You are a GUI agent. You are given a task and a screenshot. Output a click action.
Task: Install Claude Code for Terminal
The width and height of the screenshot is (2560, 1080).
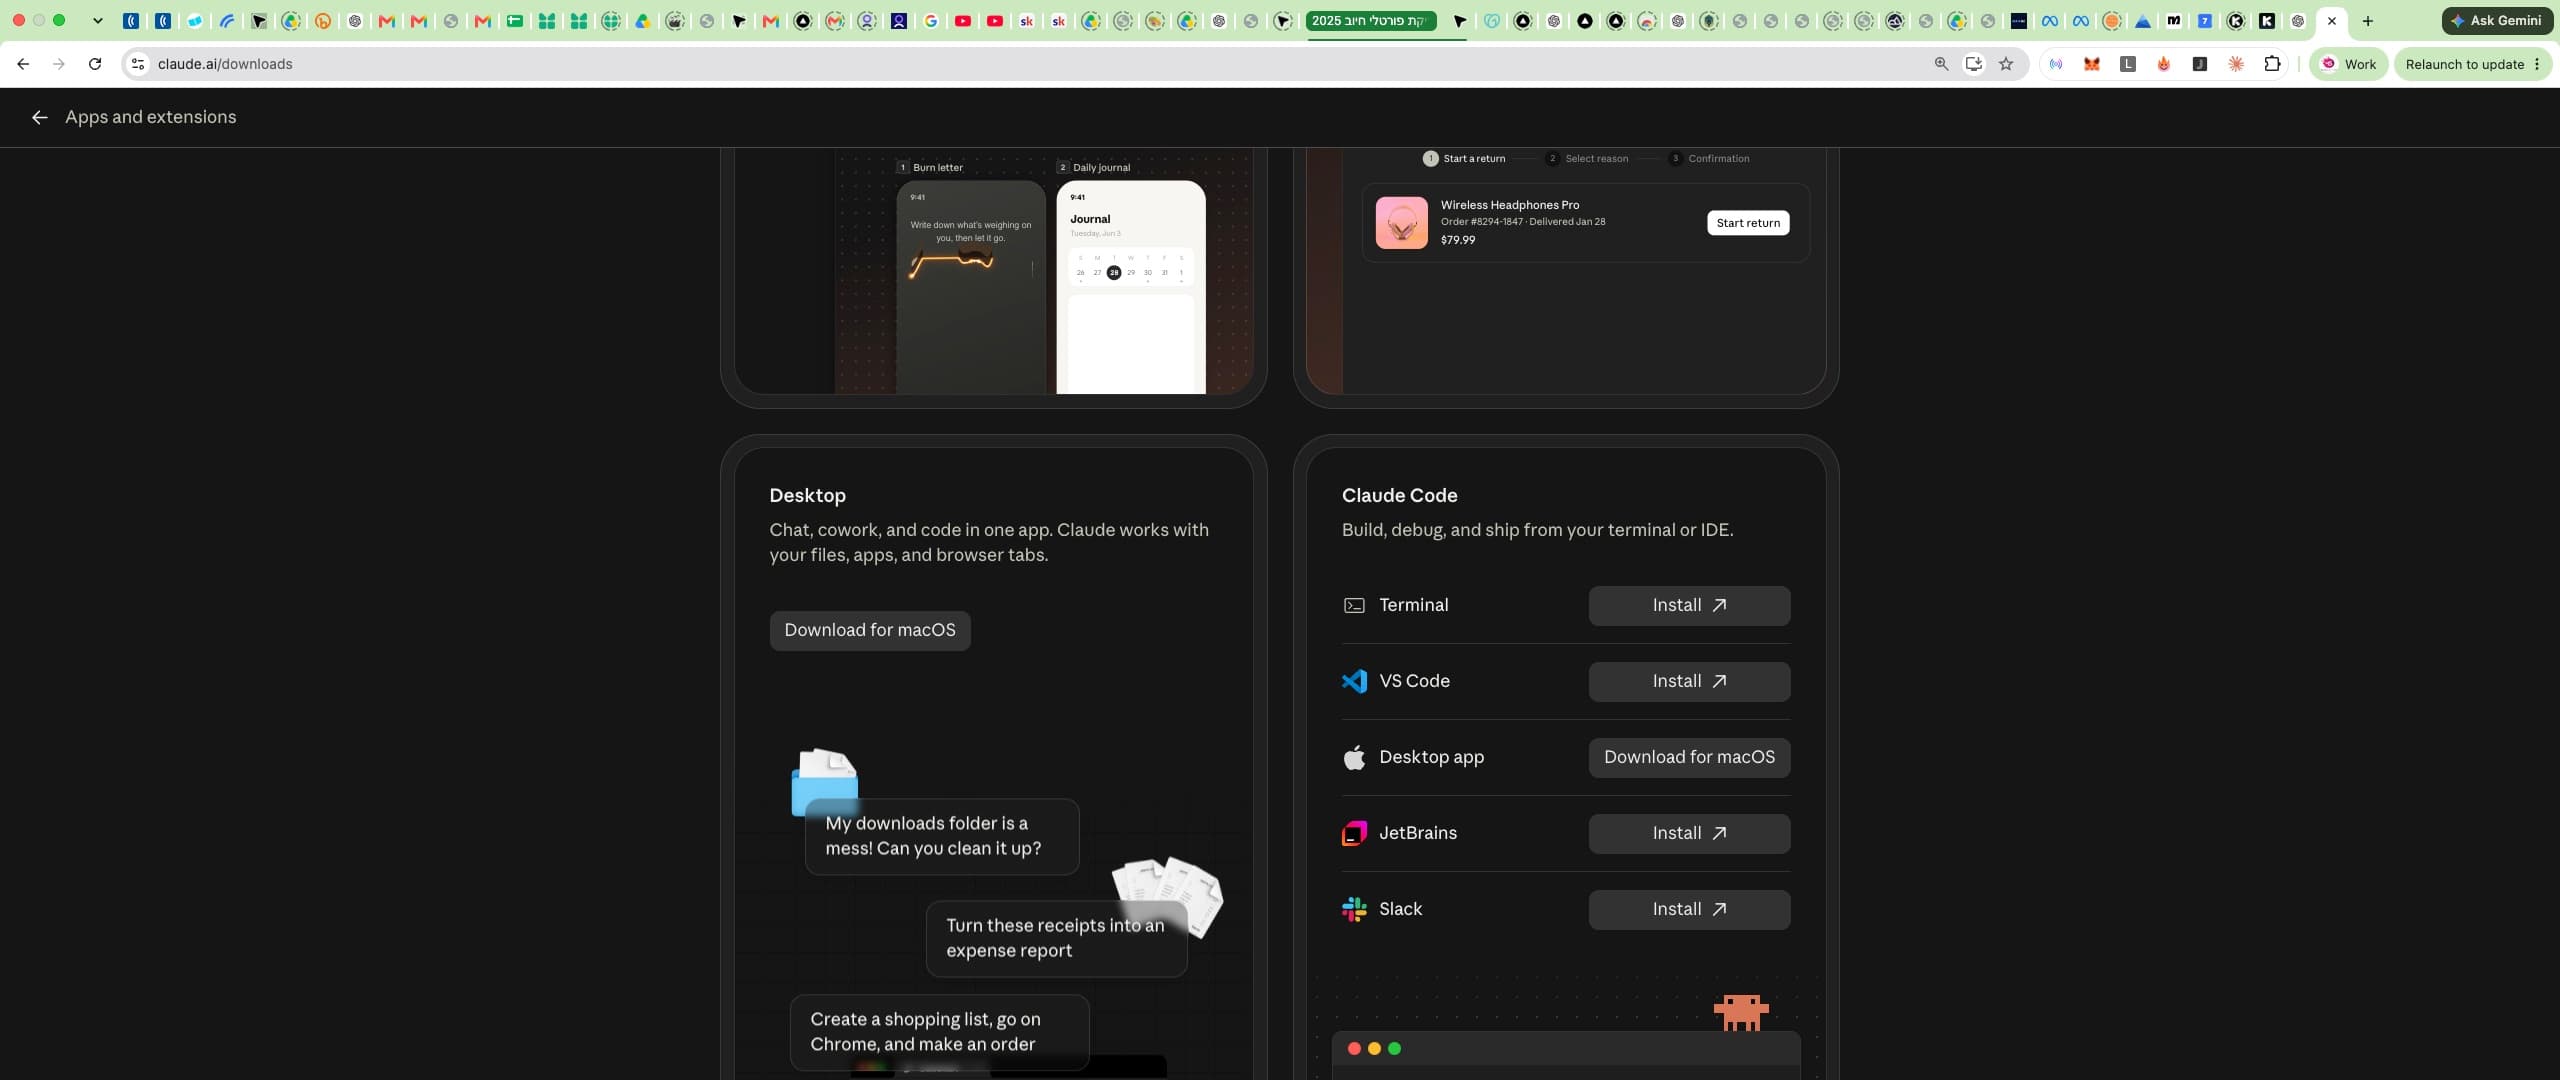click(x=1689, y=606)
